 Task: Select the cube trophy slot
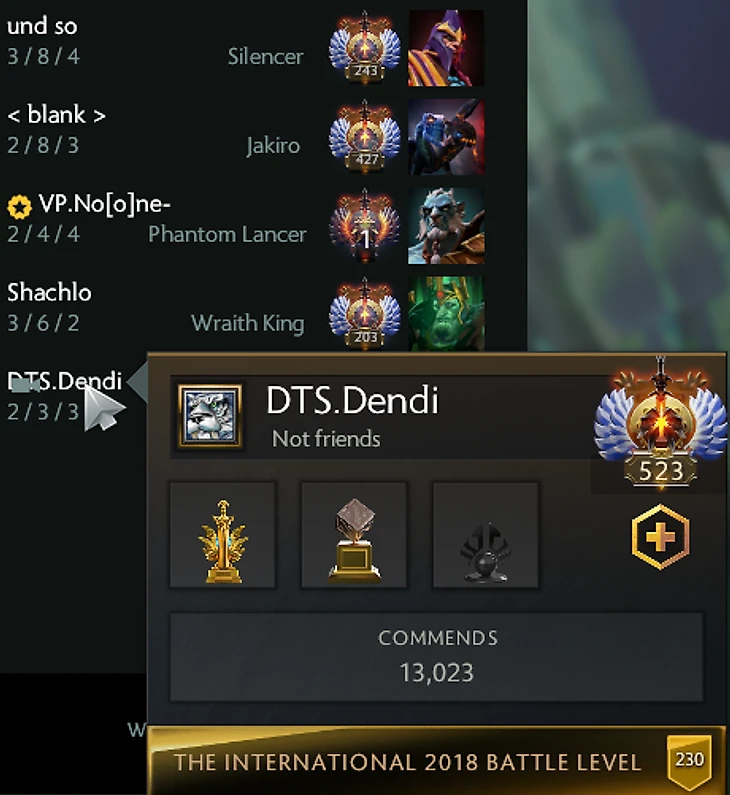click(x=354, y=535)
